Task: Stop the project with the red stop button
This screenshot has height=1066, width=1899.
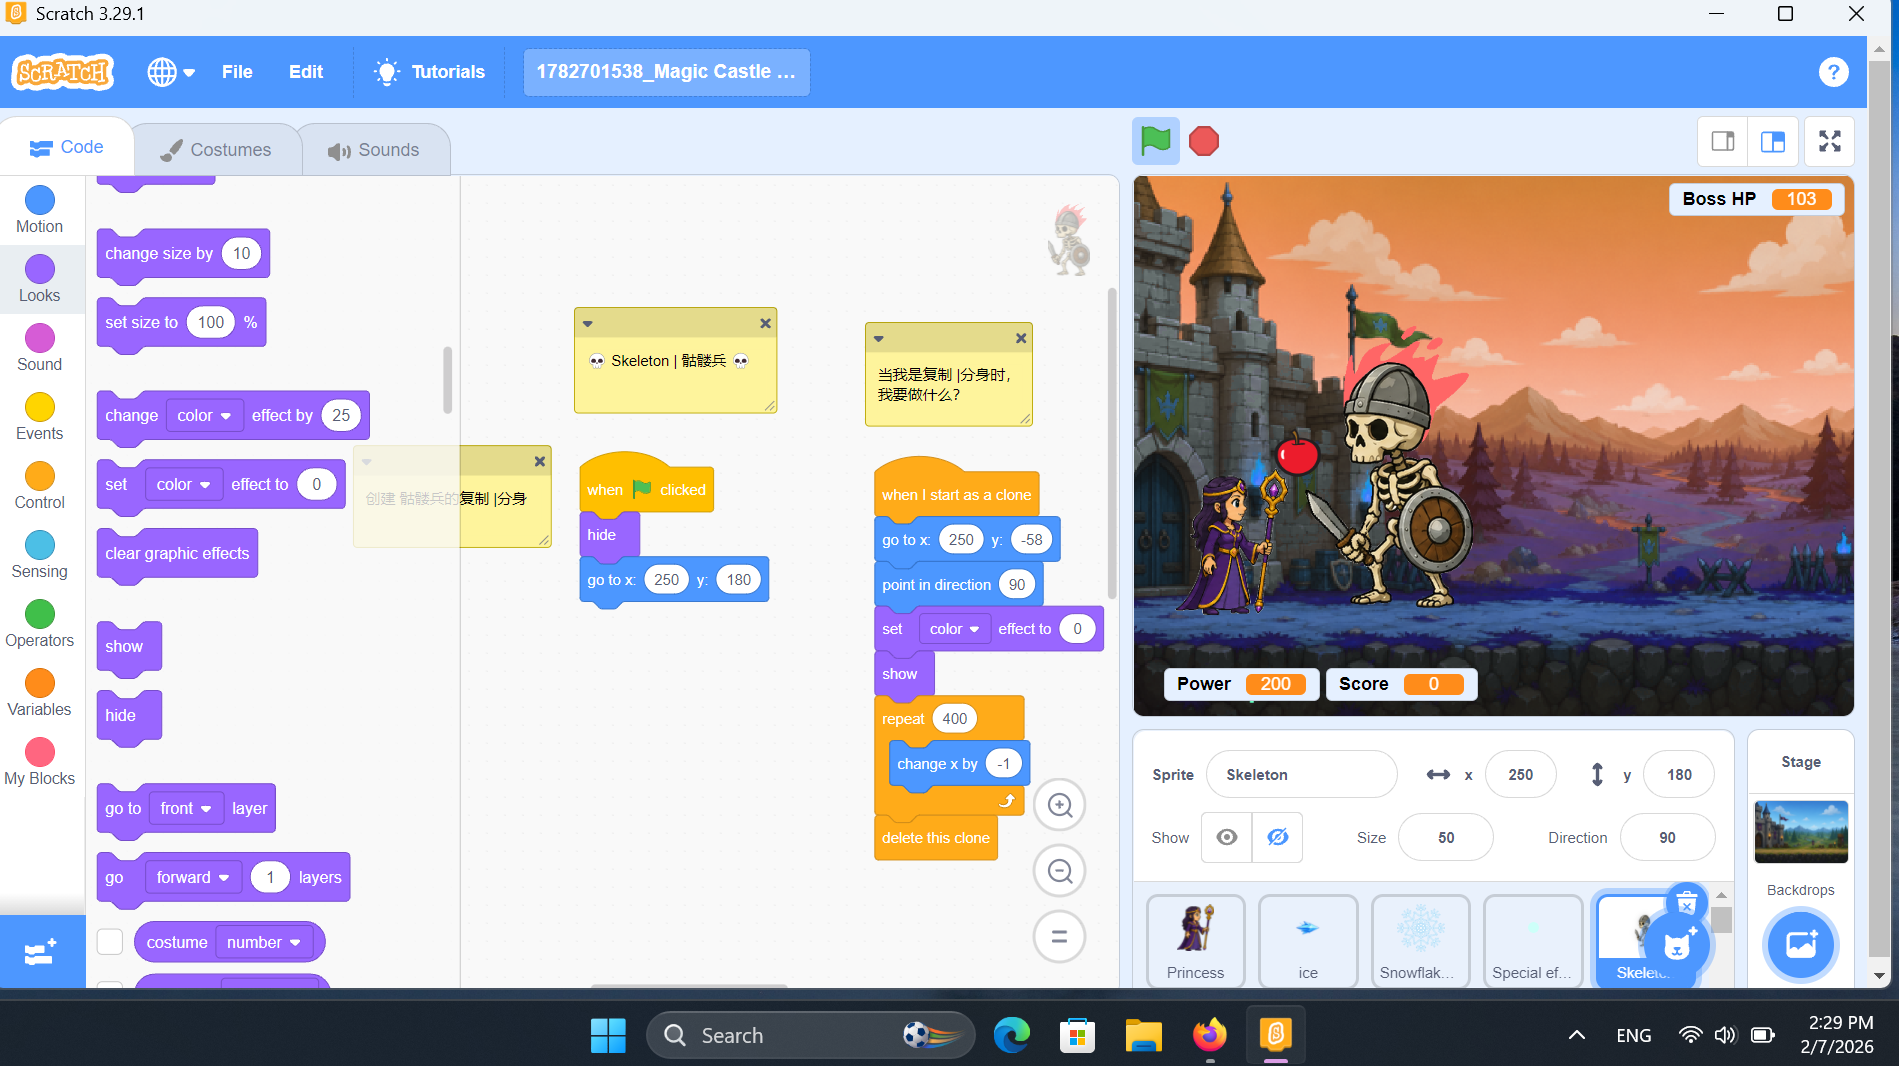Action: 1204,141
